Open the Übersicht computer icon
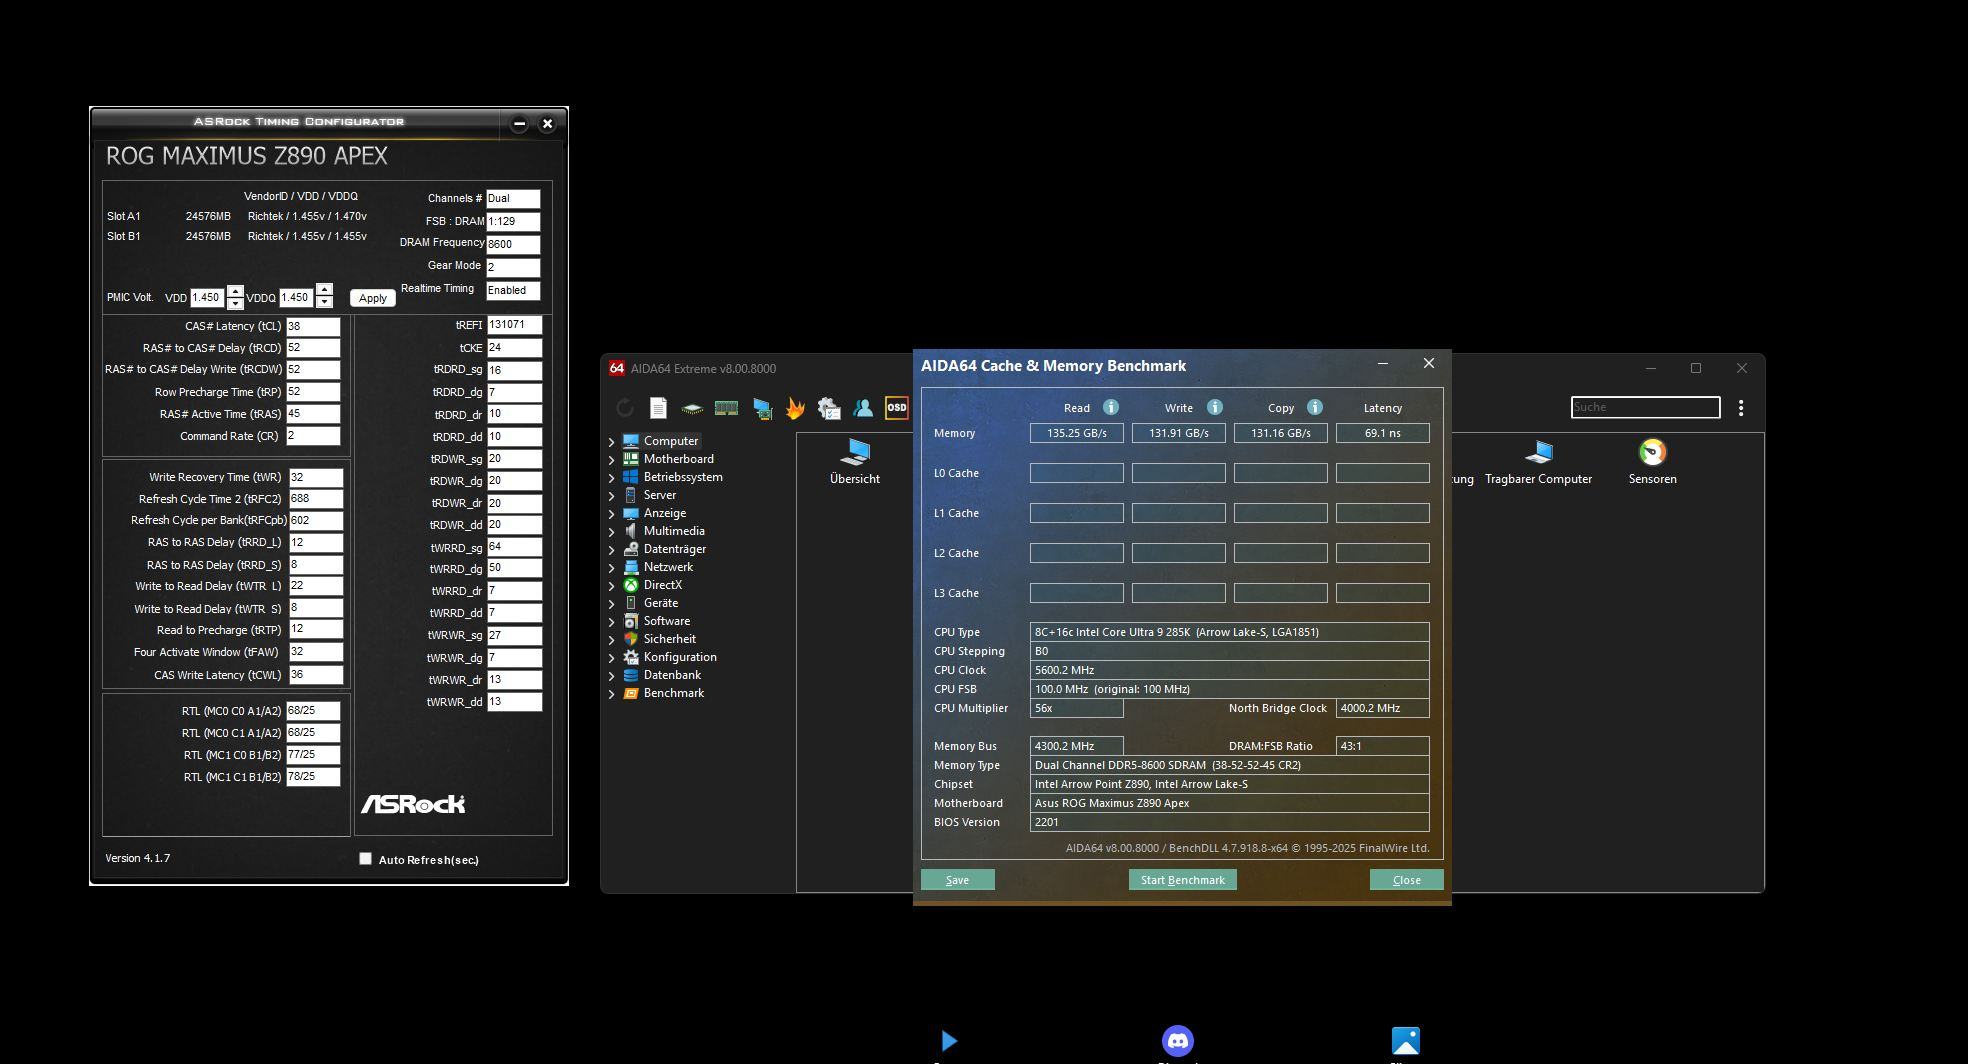Viewport: 1968px width, 1064px height. (855, 453)
